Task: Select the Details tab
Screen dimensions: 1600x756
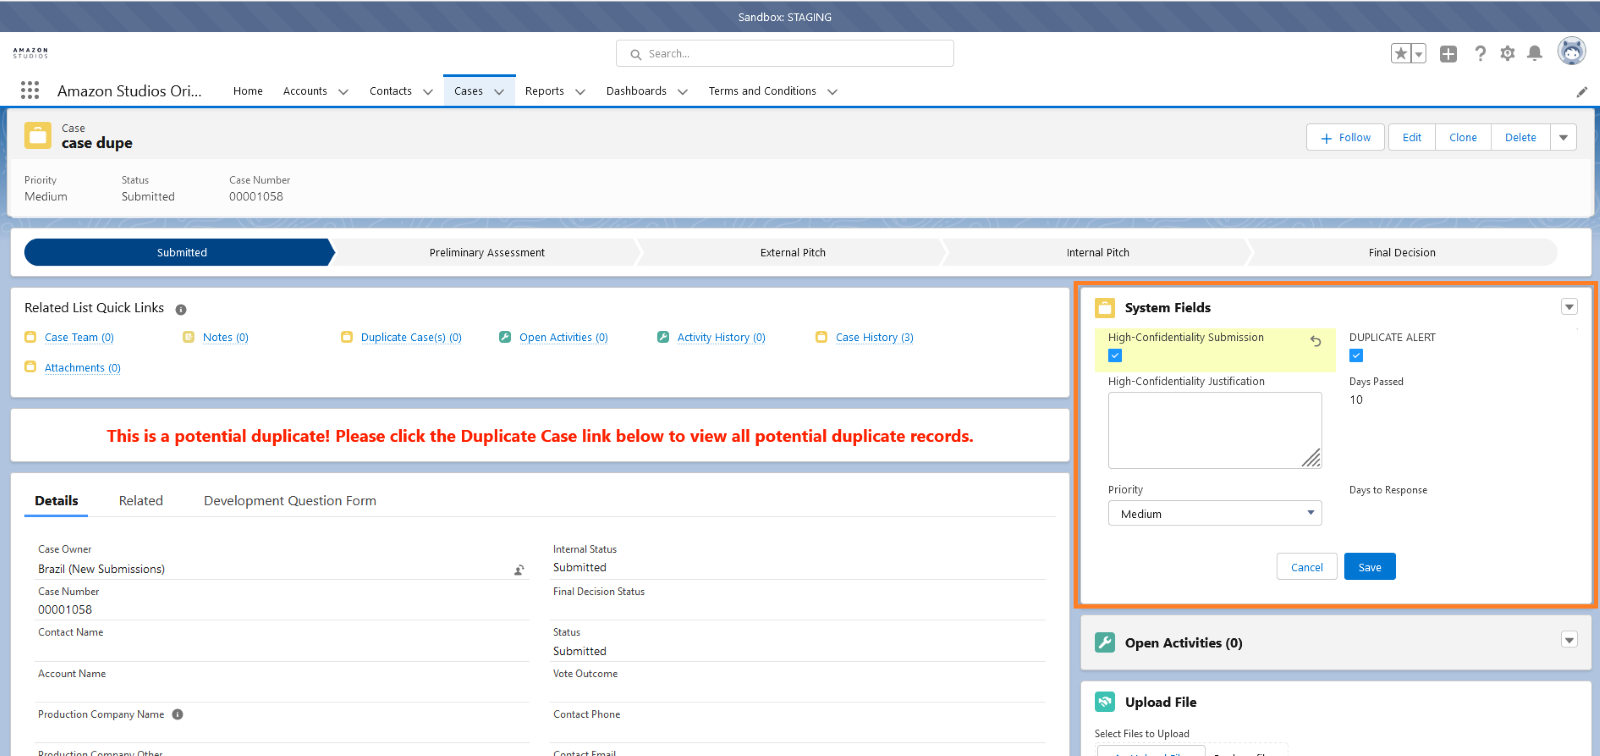Action: tap(56, 500)
